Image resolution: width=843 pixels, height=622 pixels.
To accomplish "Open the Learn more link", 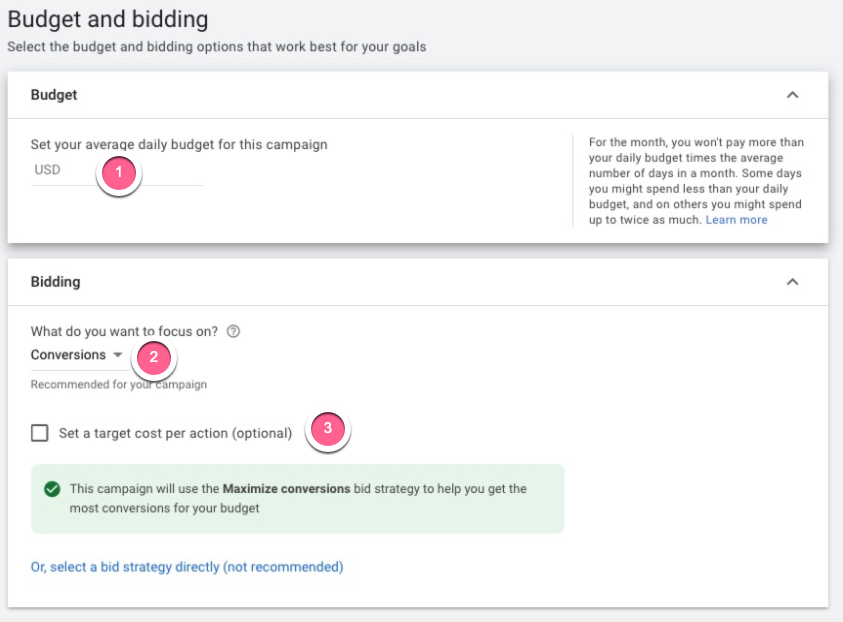I will click(x=736, y=220).
